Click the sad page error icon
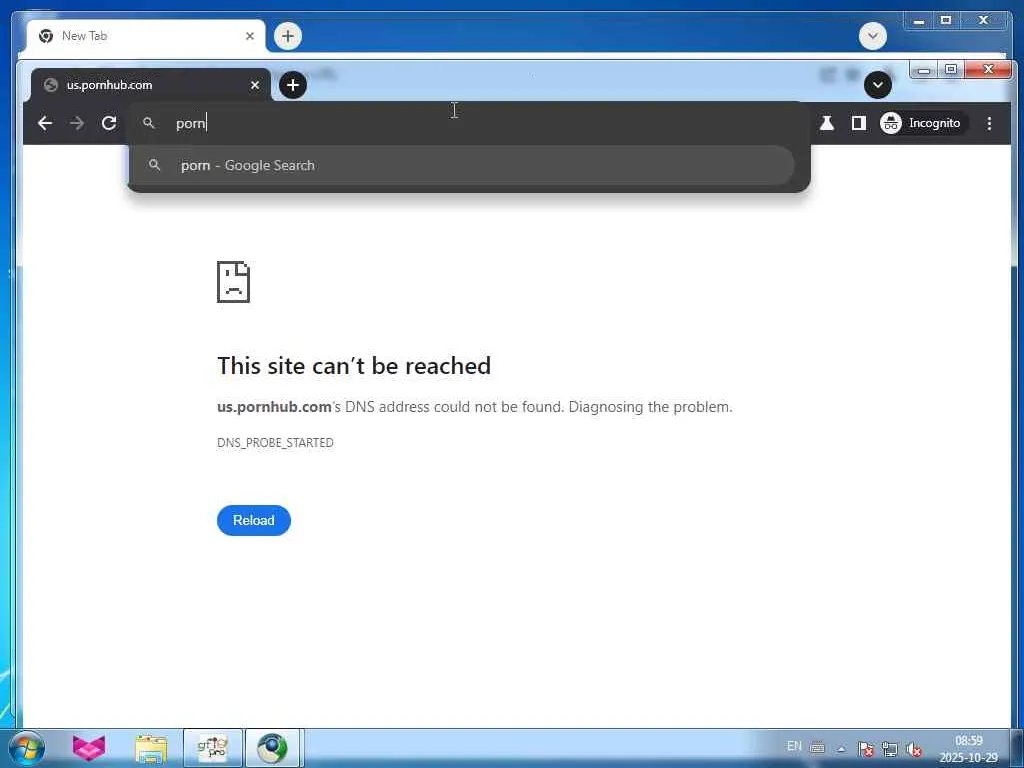Image resolution: width=1024 pixels, height=768 pixels. [x=234, y=281]
